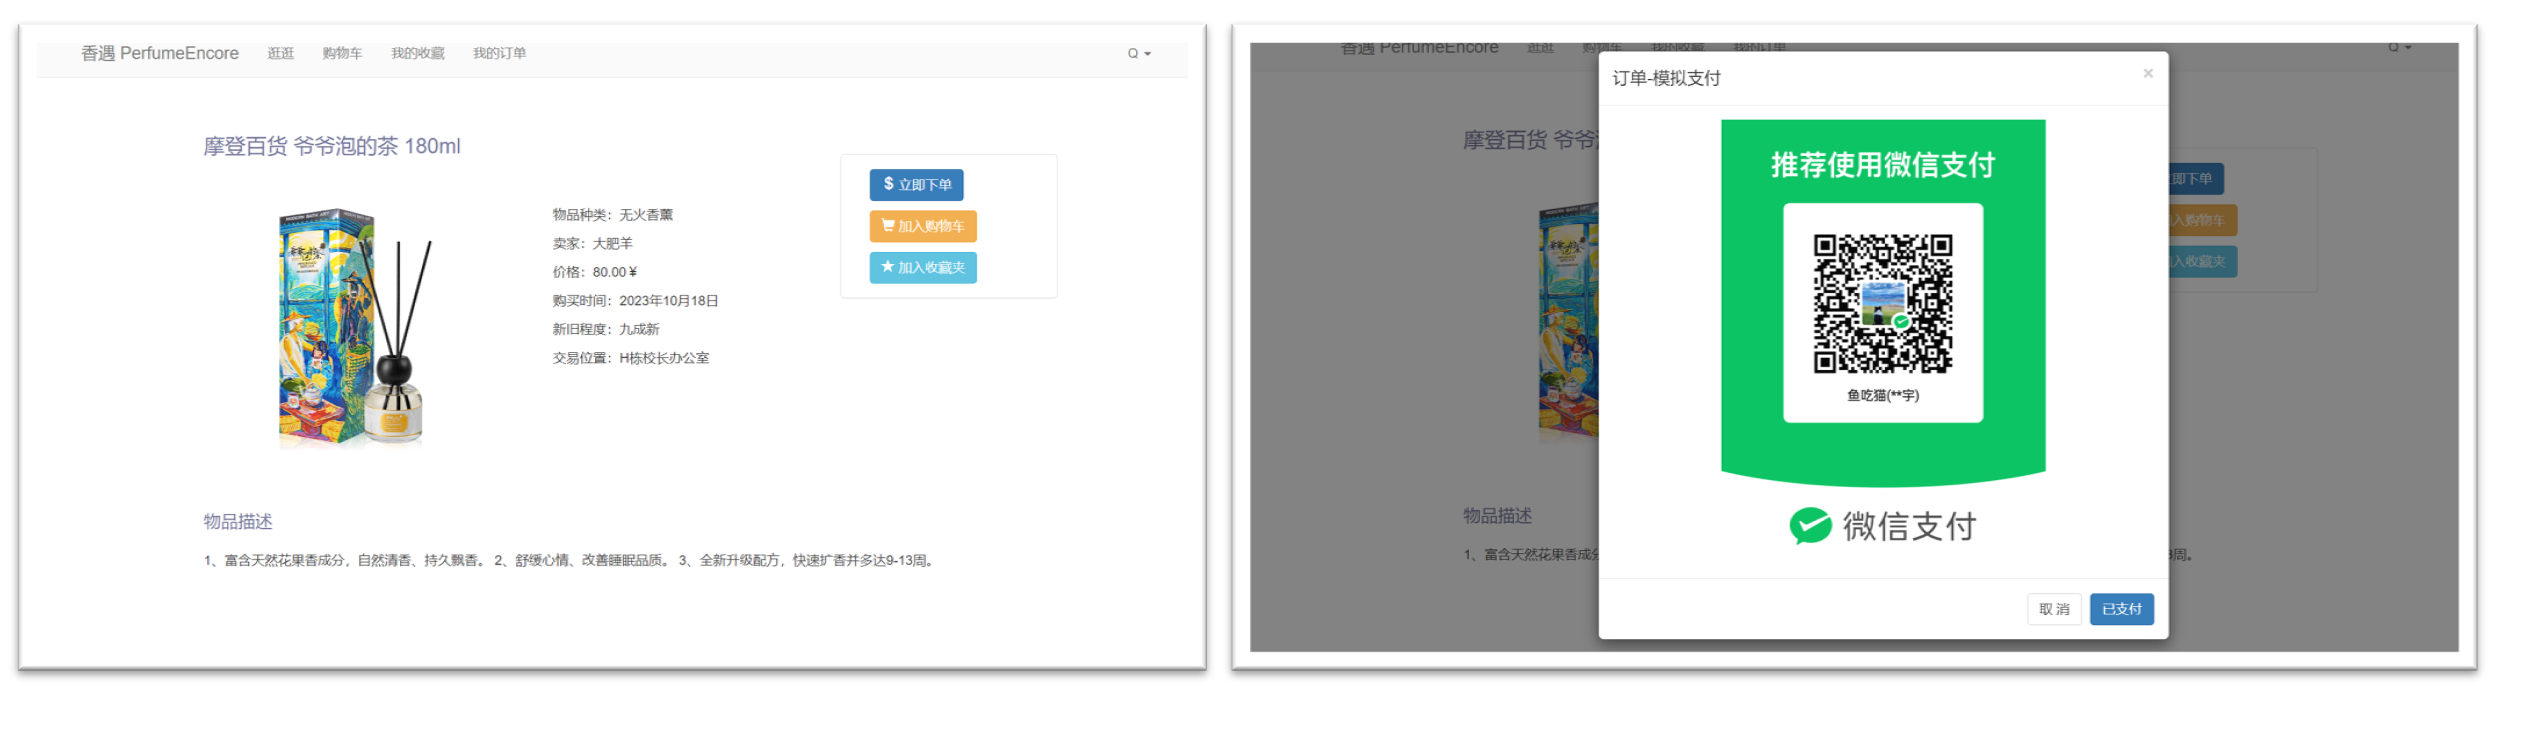Go to 我的收藏 in left window navbar

pos(418,53)
